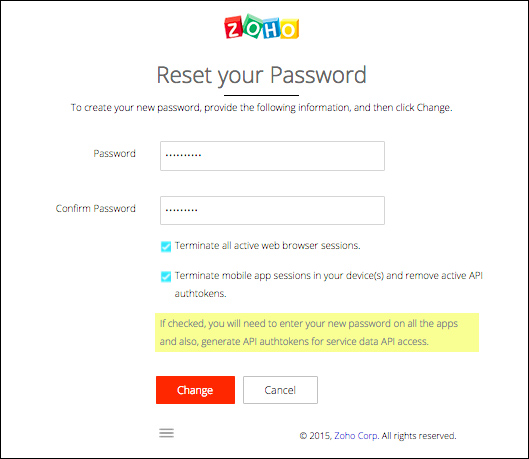This screenshot has width=529, height=459.
Task: Click the copyright 2015 footer text
Action: [x=378, y=436]
